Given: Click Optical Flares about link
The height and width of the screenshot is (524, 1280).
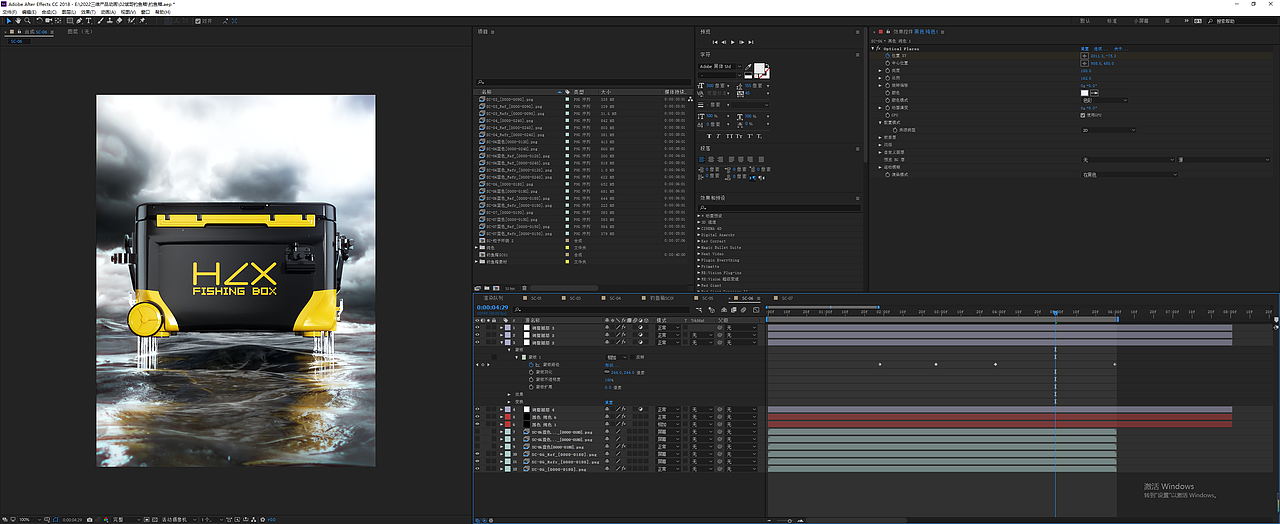Looking at the screenshot, I should click(1121, 49).
